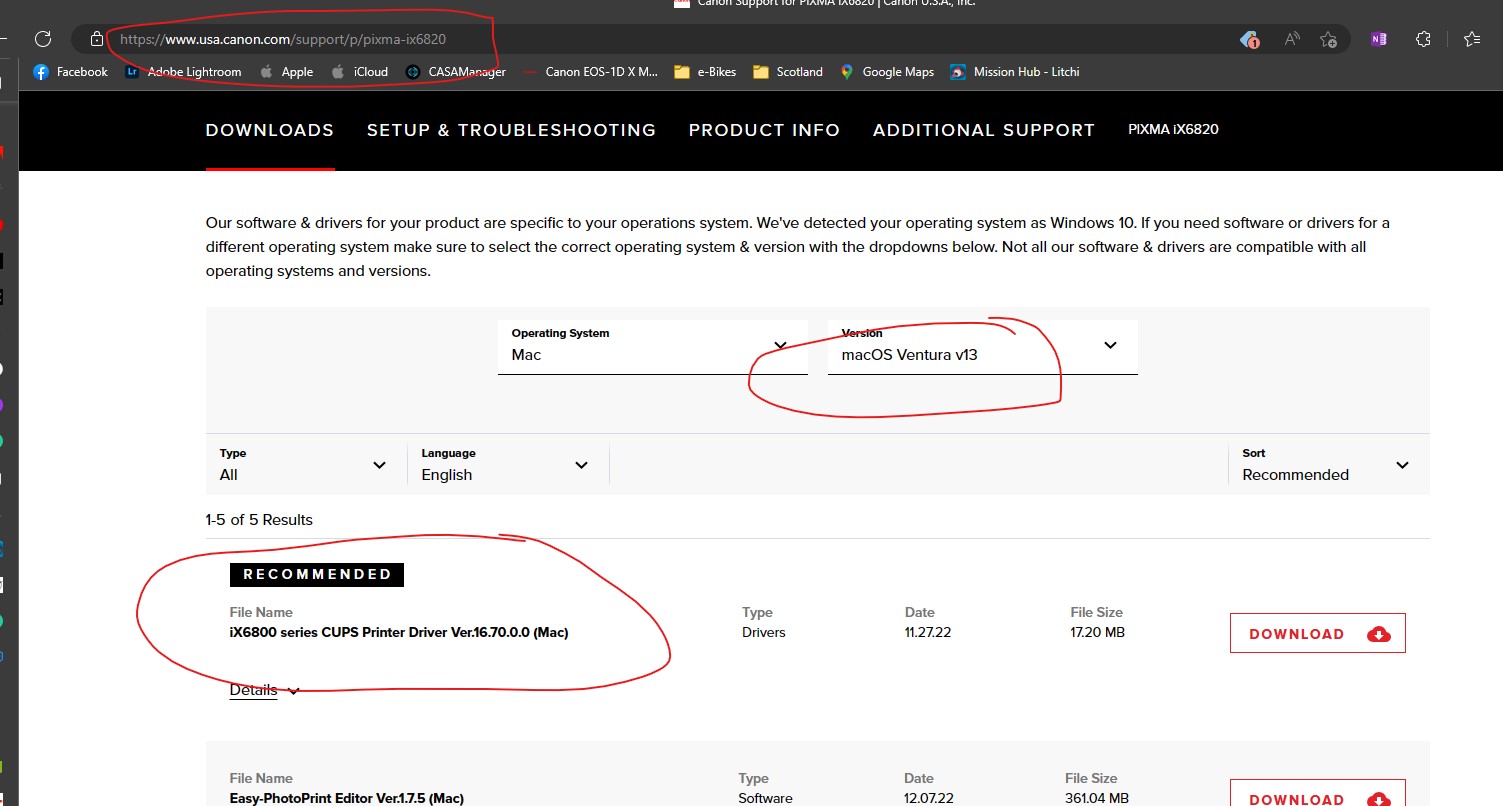
Task: Open the Favorites list icon
Action: [1471, 39]
